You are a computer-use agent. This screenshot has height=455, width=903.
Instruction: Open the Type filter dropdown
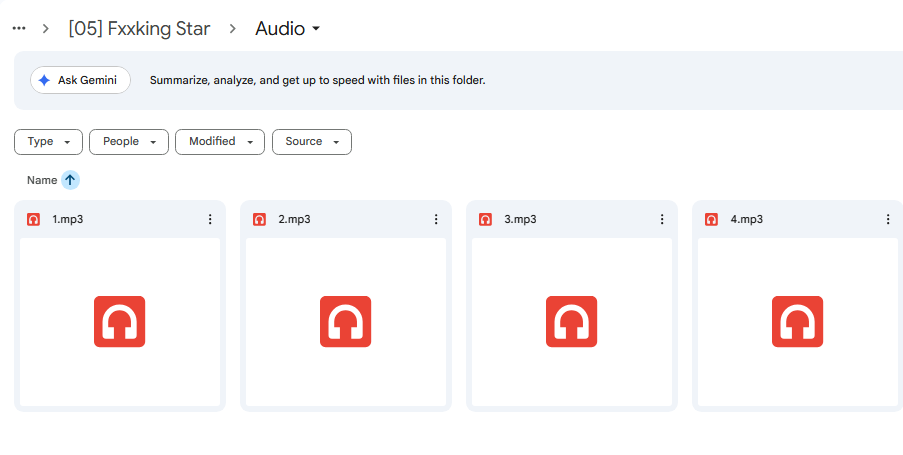(x=48, y=142)
